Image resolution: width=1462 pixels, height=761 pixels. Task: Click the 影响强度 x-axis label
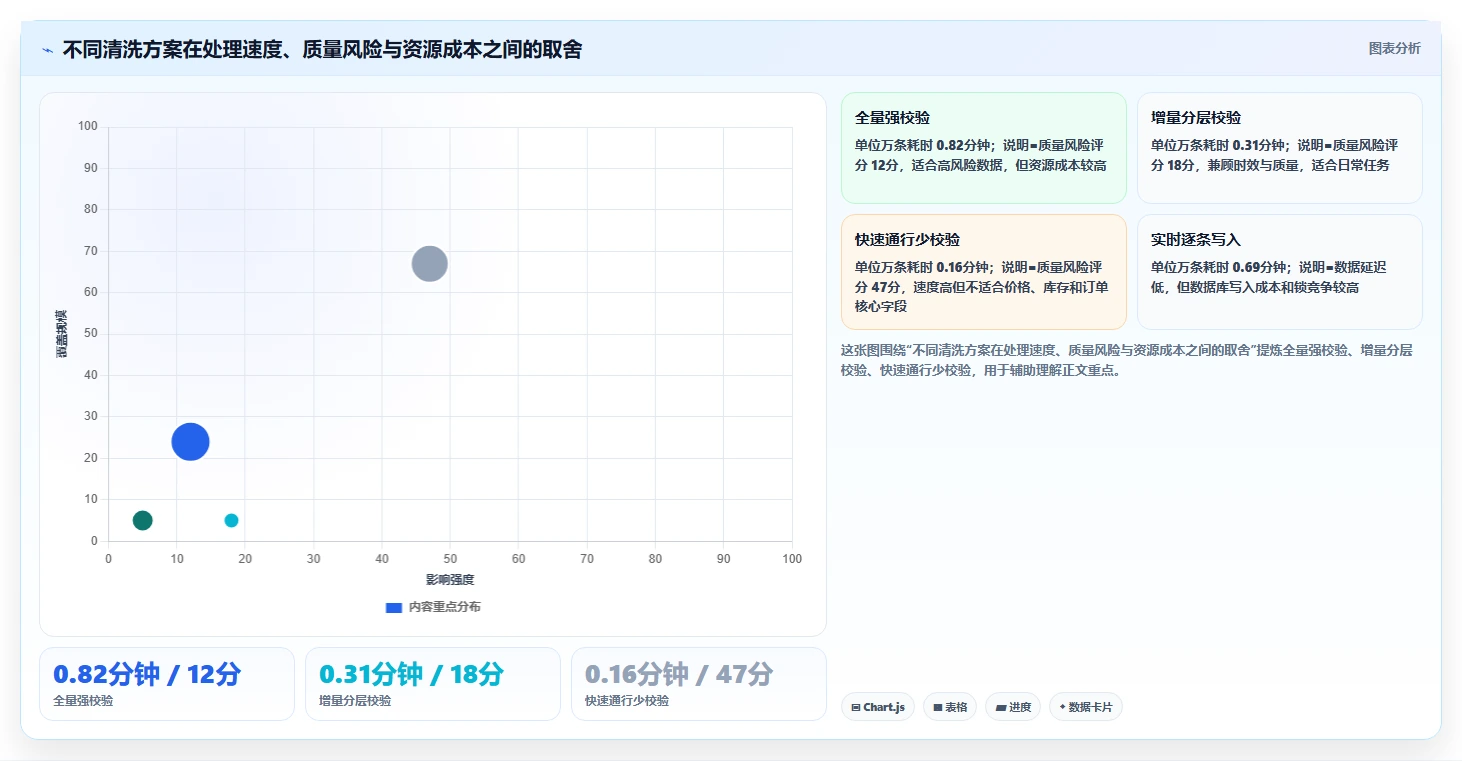coord(450,580)
